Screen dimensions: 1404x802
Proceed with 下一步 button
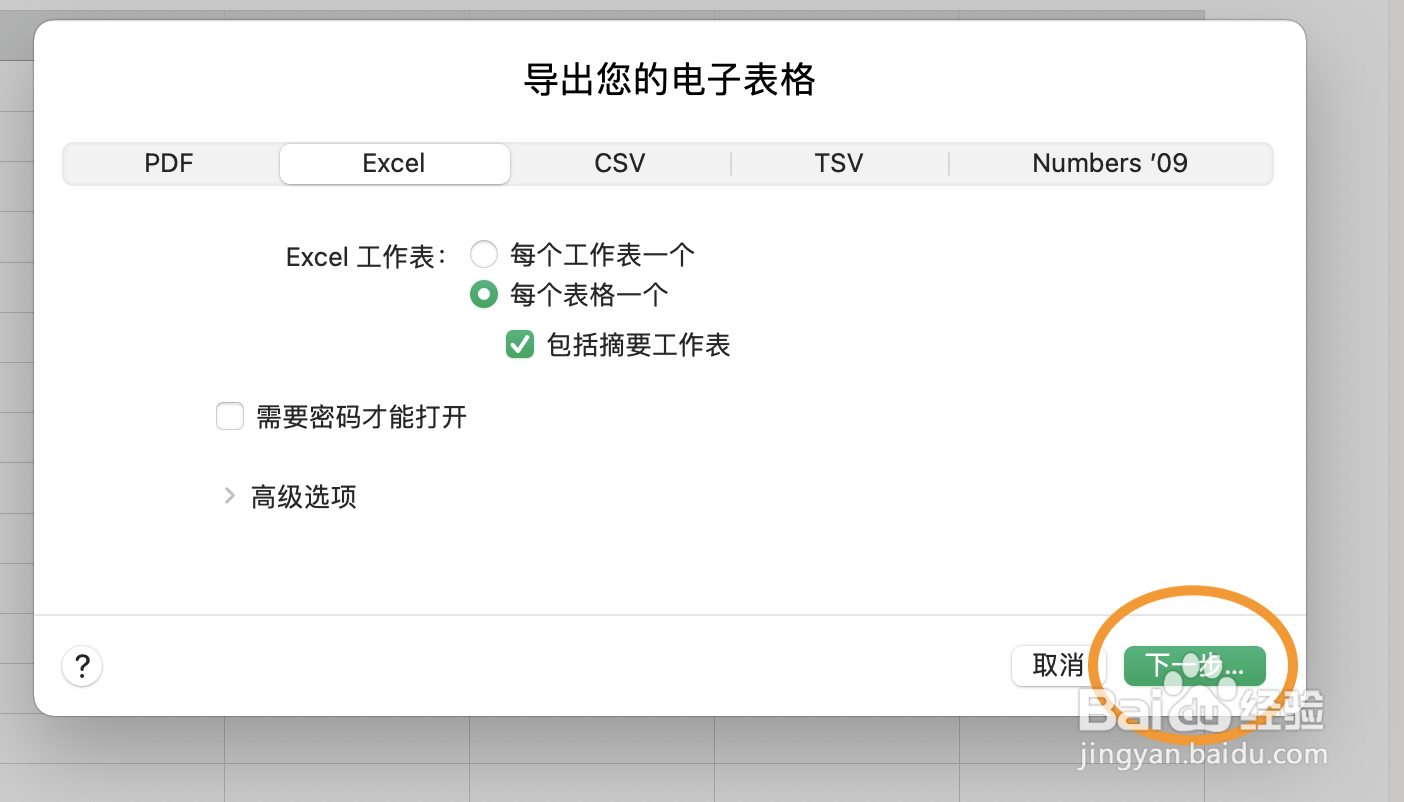(x=1194, y=665)
